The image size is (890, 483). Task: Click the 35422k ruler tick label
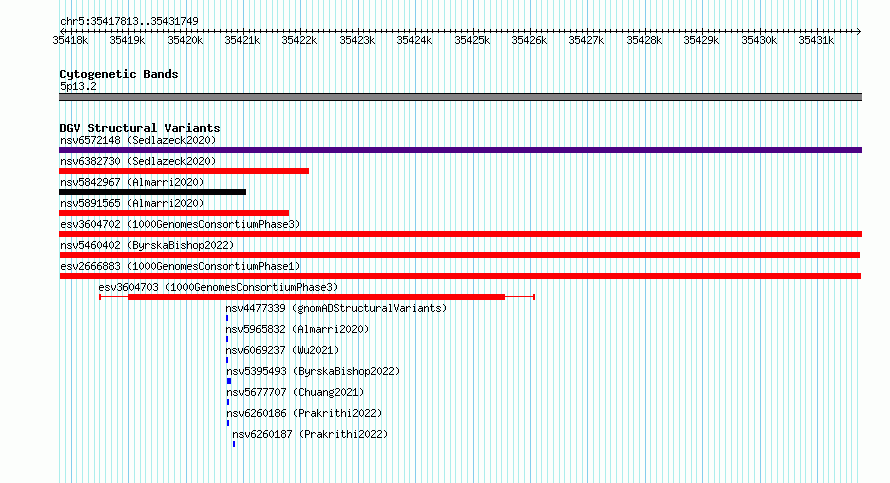coord(300,40)
